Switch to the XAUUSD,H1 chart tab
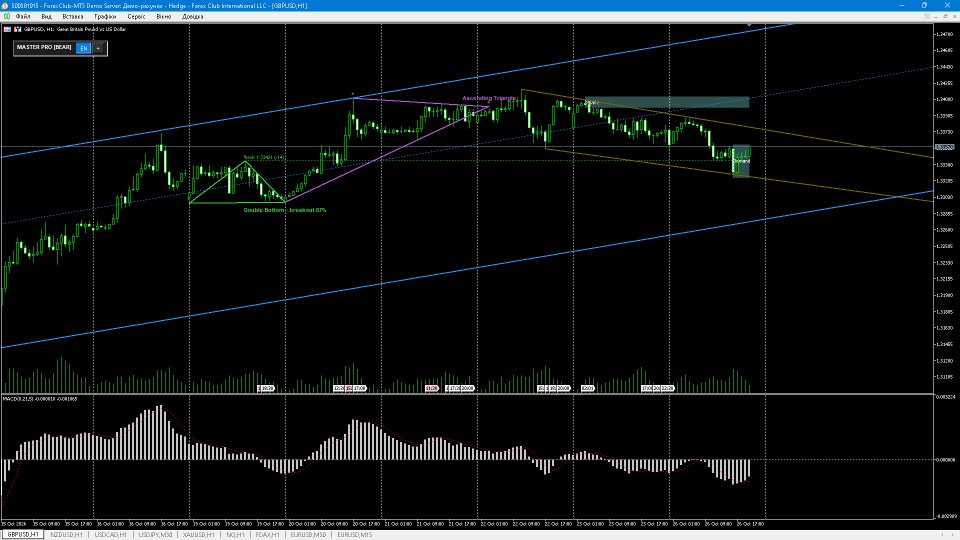The width and height of the screenshot is (960, 540). (199, 534)
